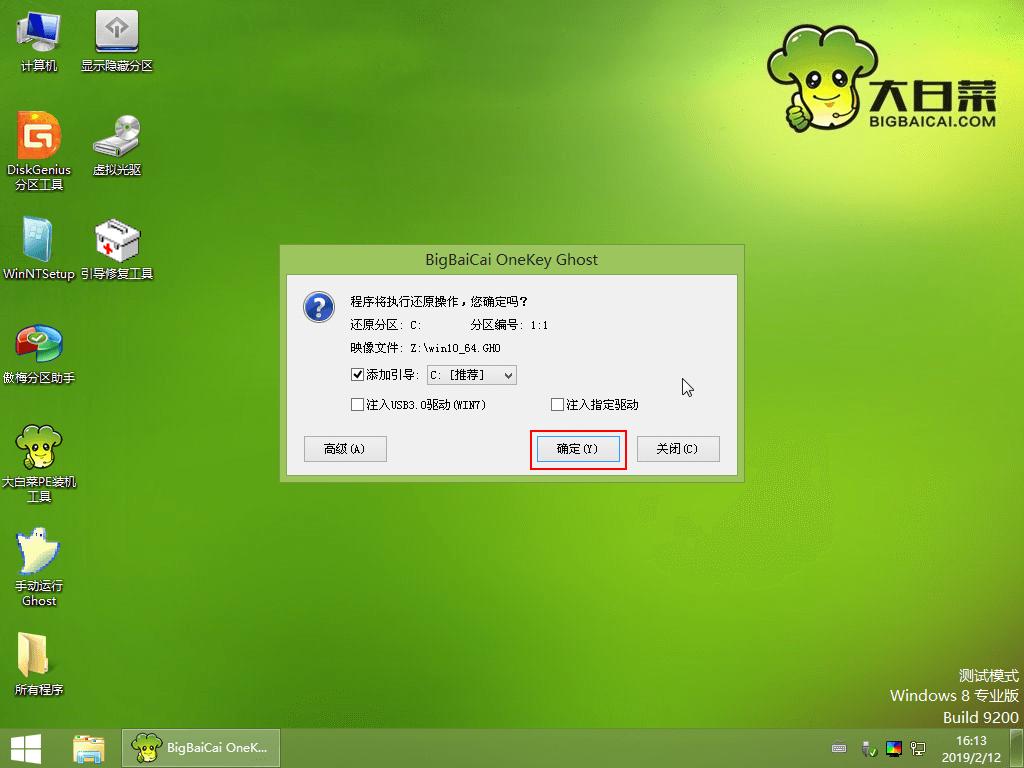
Task: Click the keyboard tray icon
Action: point(839,748)
